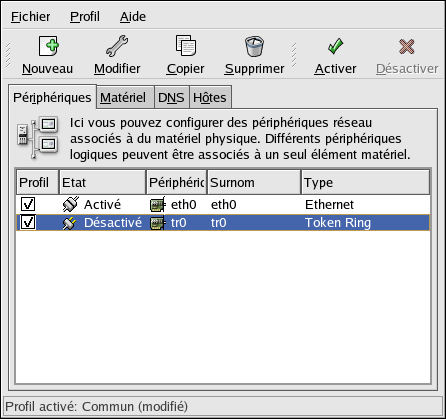The width and height of the screenshot is (446, 419).
Task: Click the Copier documents icon
Action: point(186,45)
